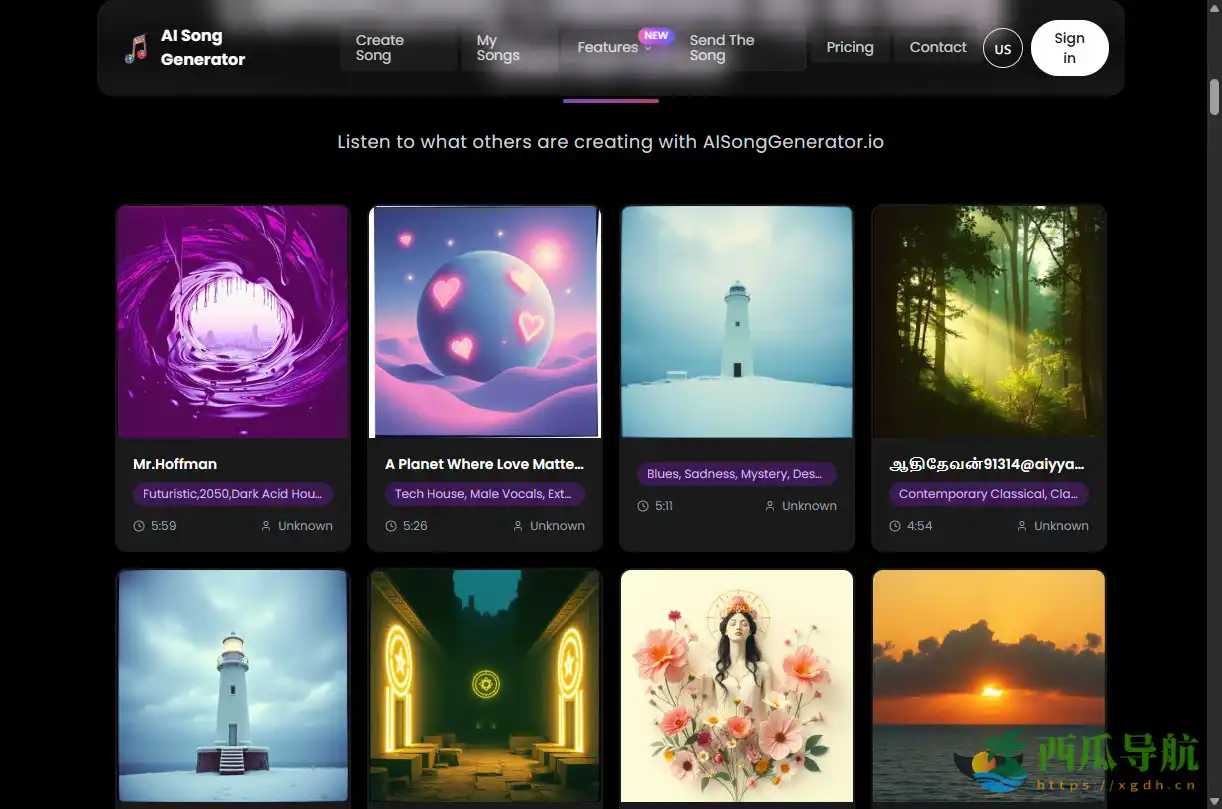Navigate to the Pricing page

click(850, 47)
